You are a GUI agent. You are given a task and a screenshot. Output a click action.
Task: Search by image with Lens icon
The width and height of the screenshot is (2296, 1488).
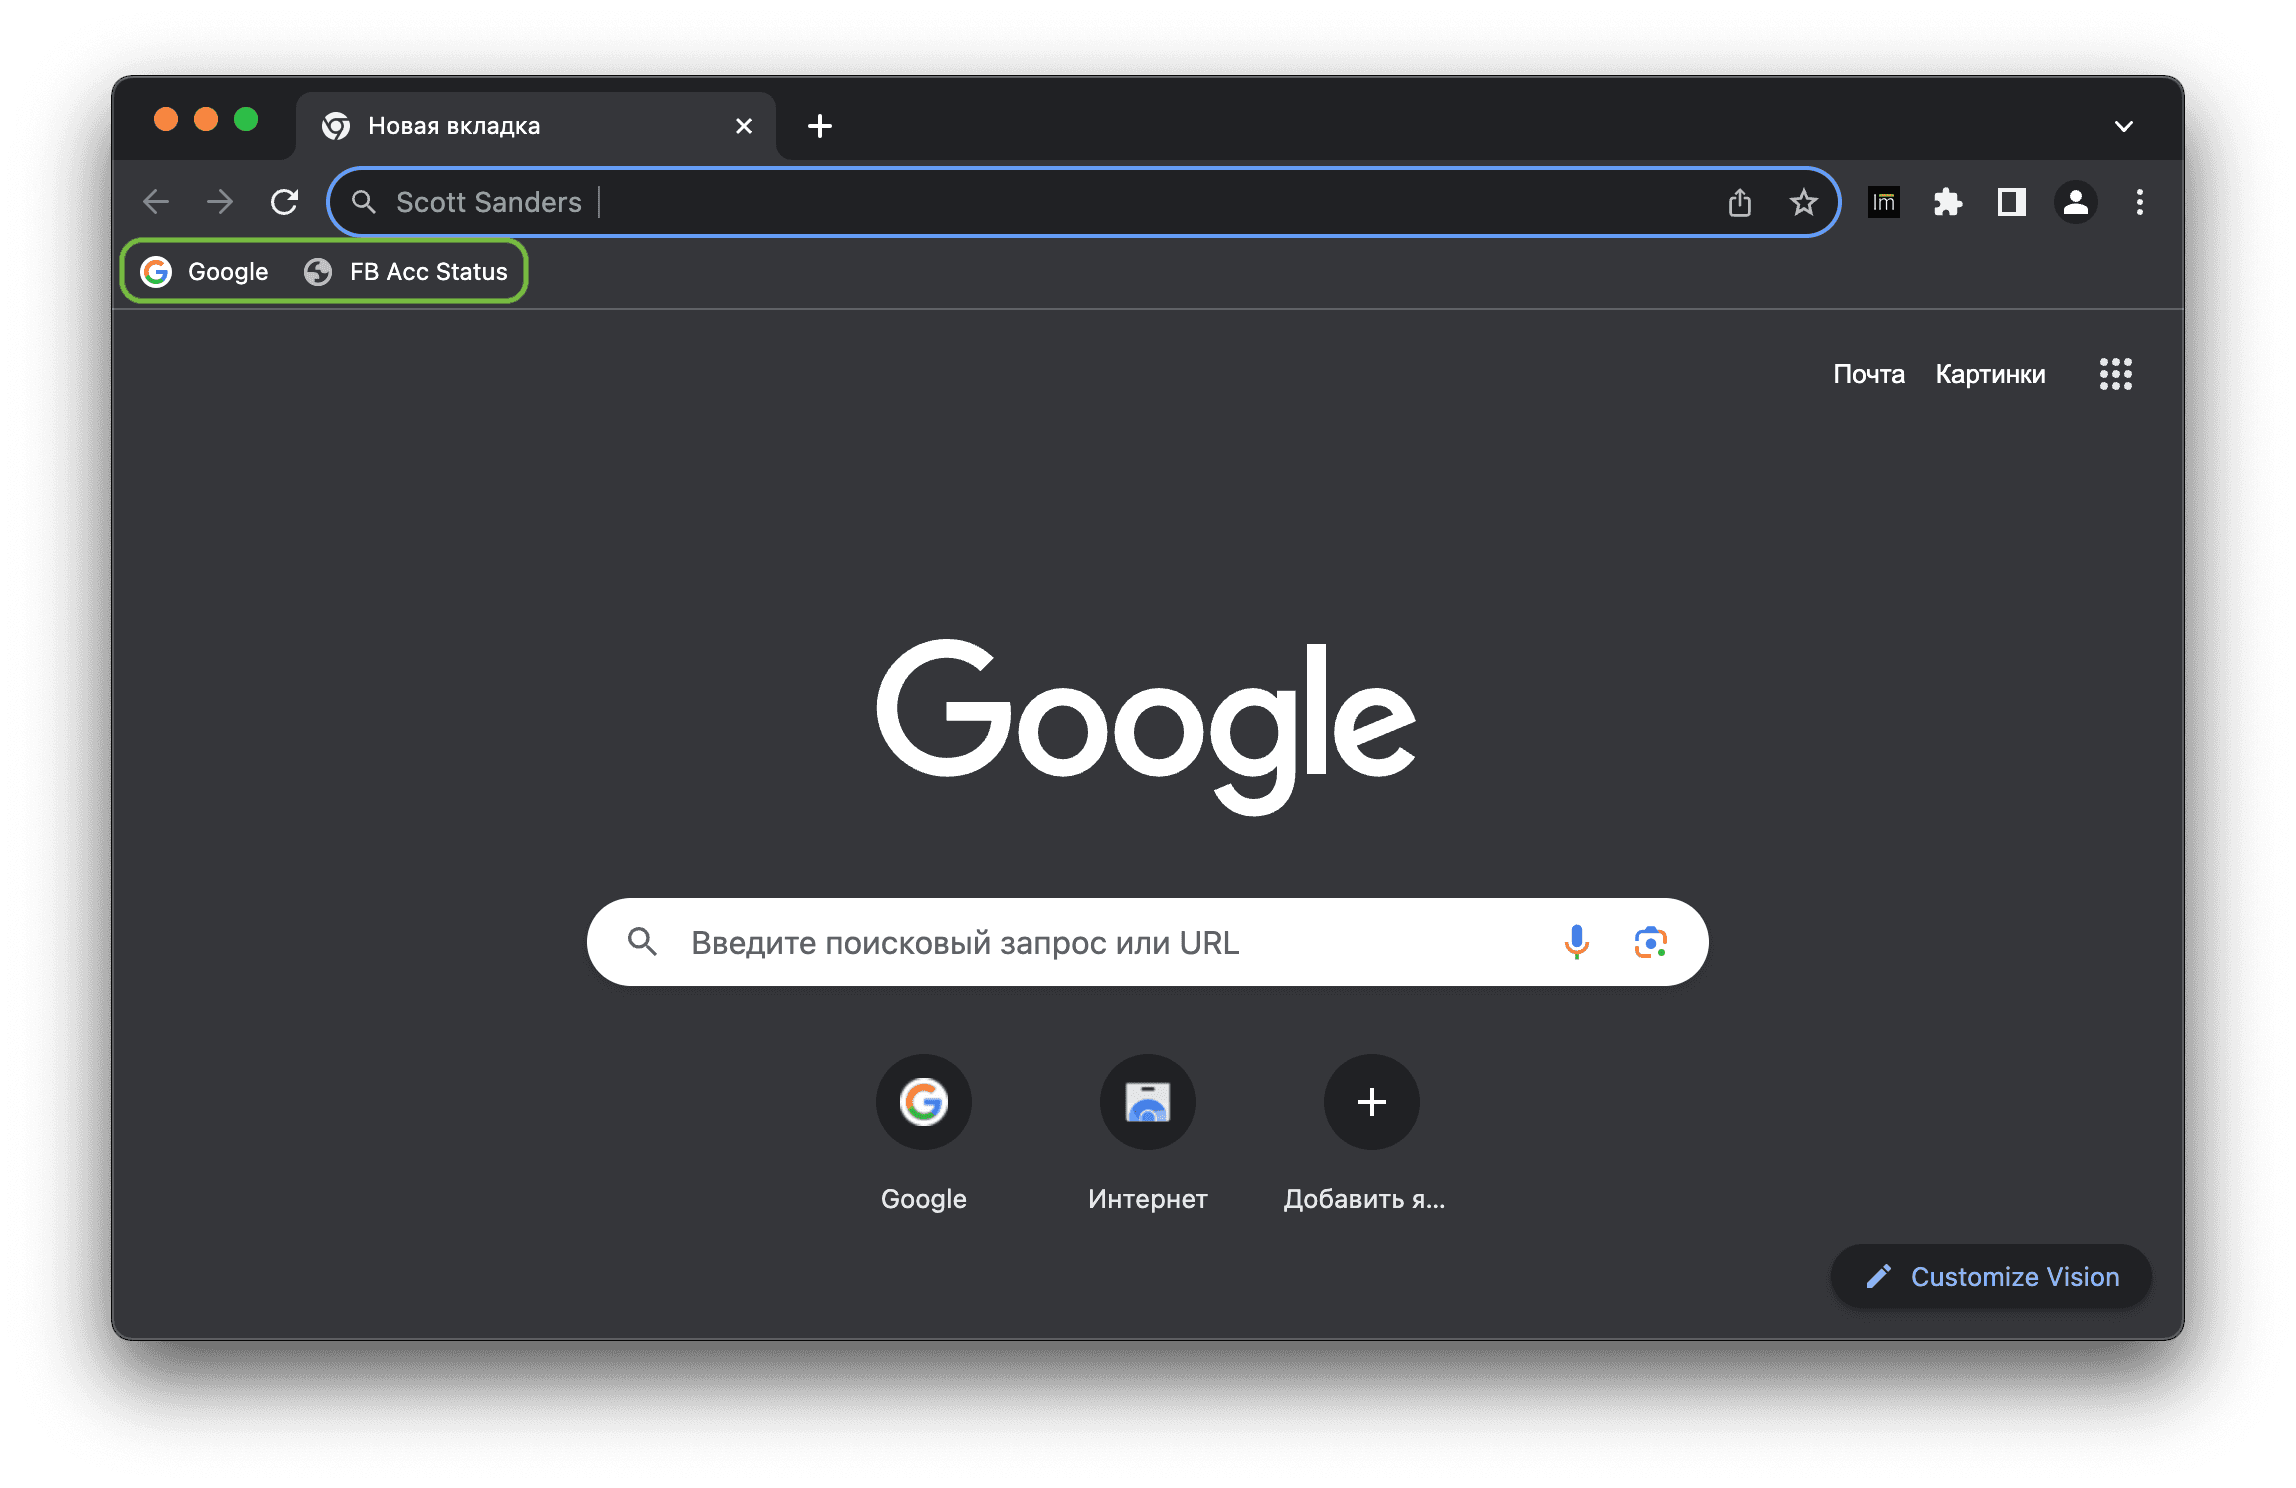pyautogui.click(x=1650, y=942)
